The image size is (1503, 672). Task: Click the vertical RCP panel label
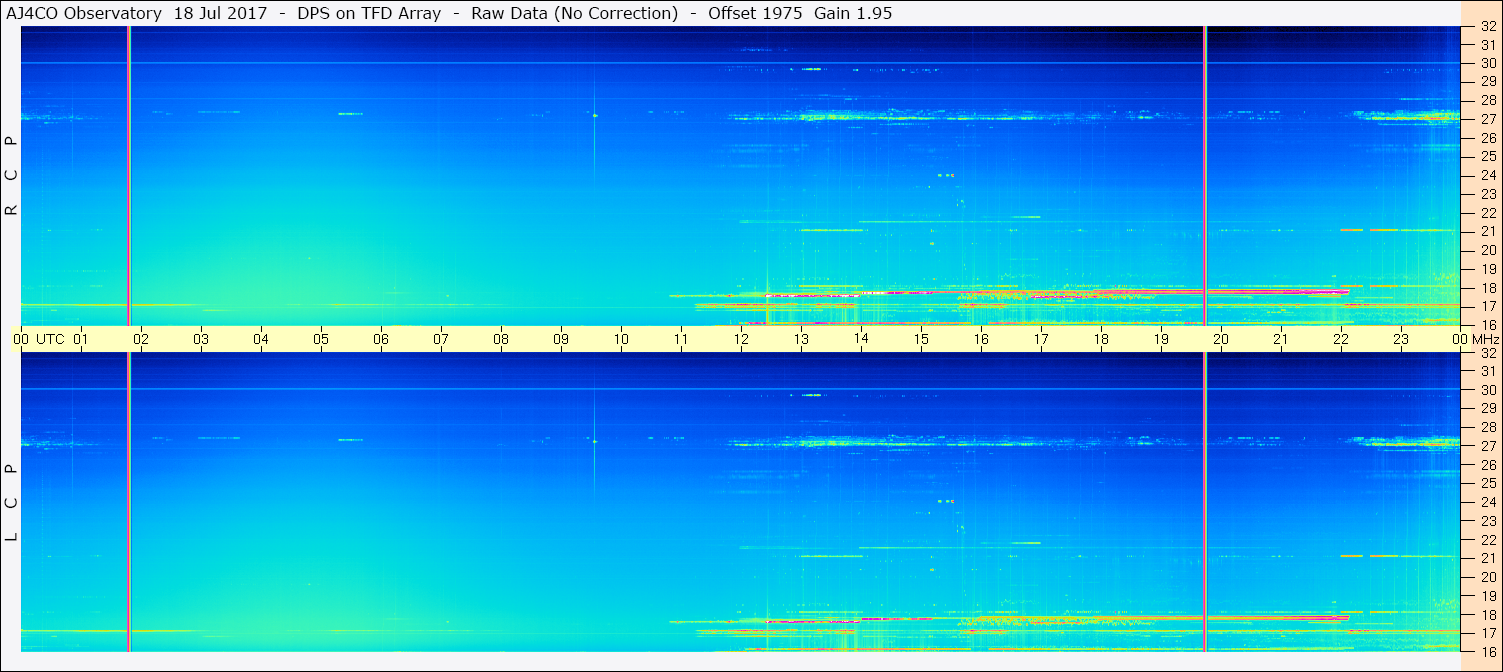click(x=12, y=176)
